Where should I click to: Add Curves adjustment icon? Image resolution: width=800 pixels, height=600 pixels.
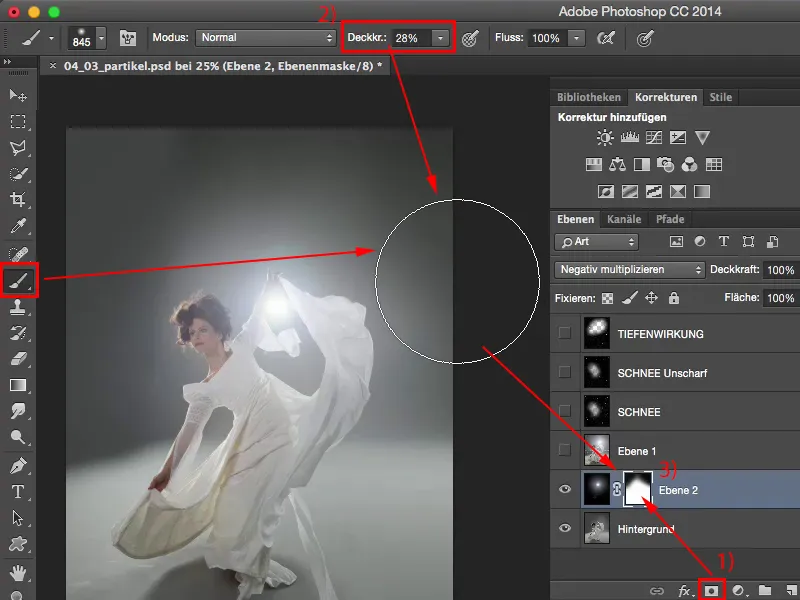point(654,138)
